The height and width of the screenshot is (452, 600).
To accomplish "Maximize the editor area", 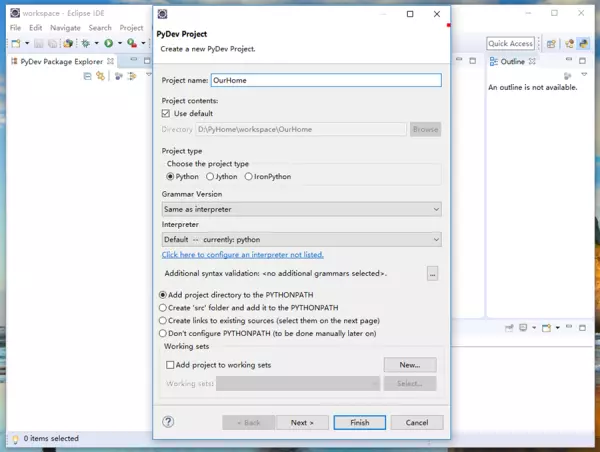I will tap(473, 60).
